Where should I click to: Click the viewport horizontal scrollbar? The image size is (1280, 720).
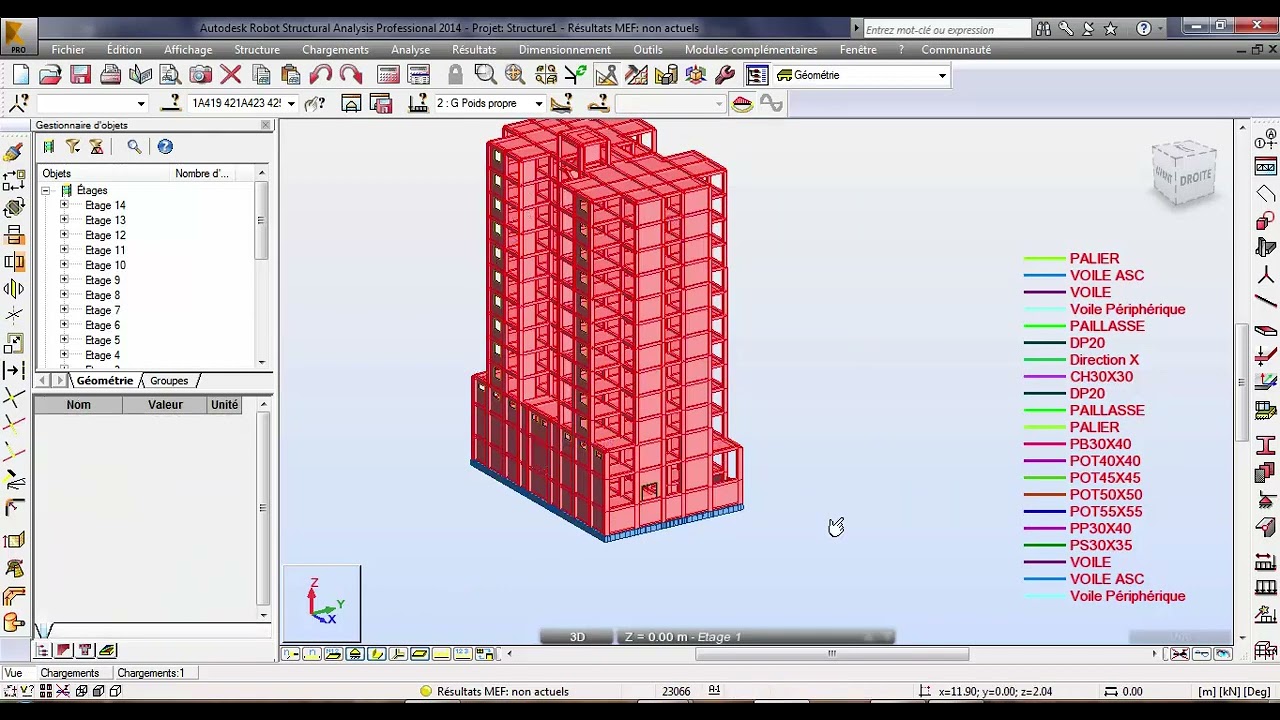click(x=831, y=654)
